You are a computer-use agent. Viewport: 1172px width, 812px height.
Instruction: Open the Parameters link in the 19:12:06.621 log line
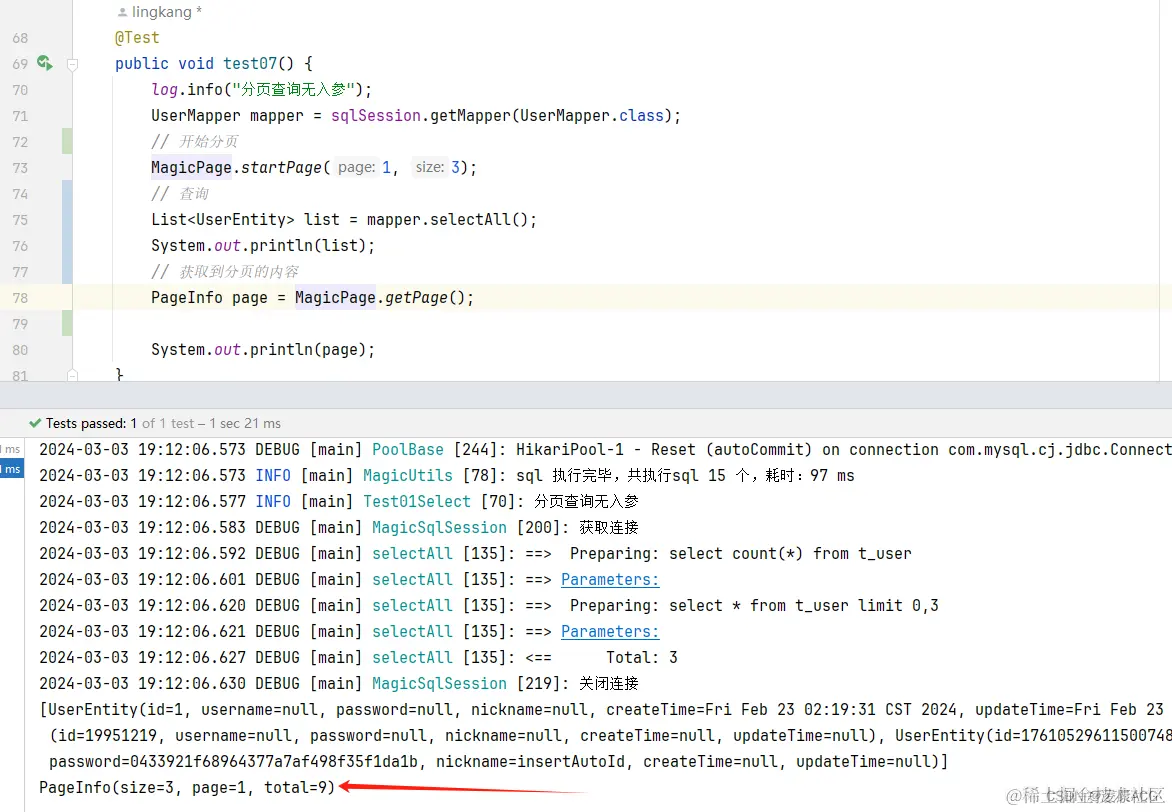(610, 632)
